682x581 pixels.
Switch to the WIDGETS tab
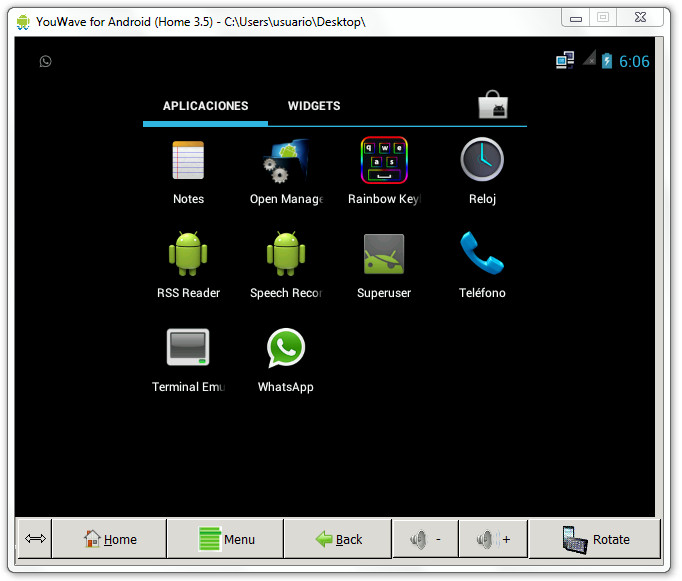point(314,106)
